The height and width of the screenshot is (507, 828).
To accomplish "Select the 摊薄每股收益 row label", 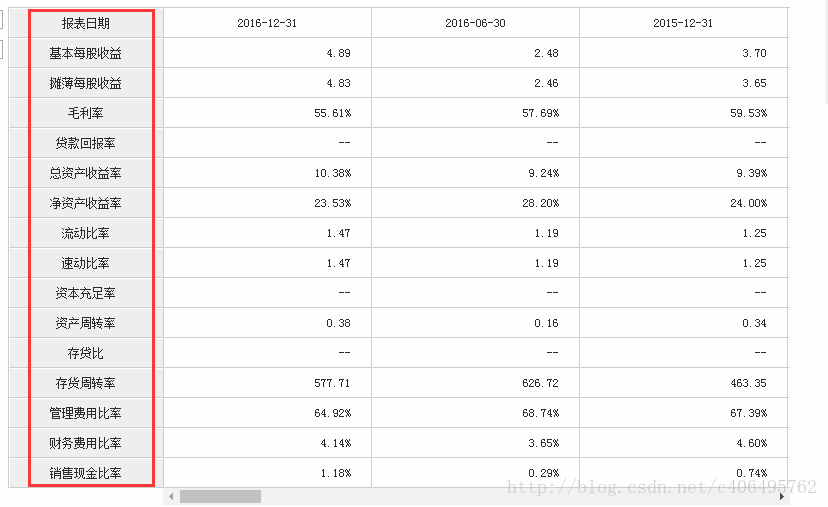I will [86, 83].
